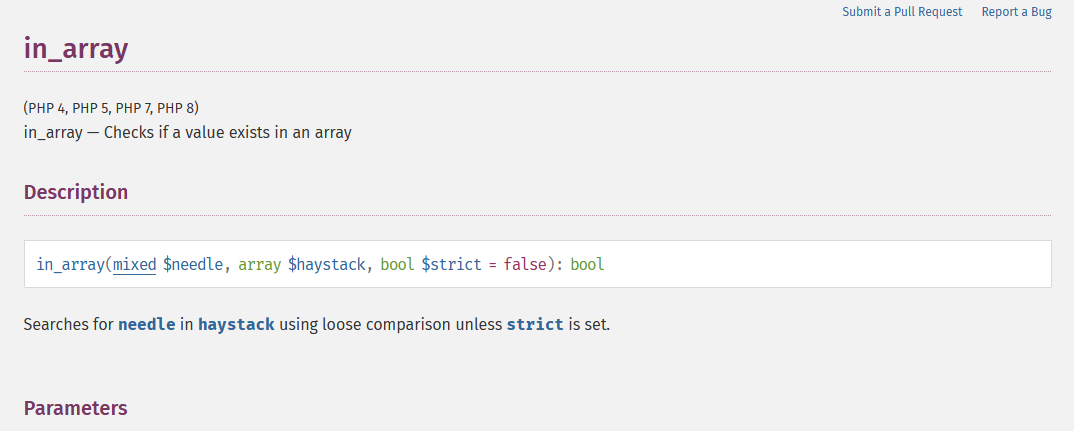The image size is (1074, 431).
Task: Select the Description section heading
Action: click(x=76, y=192)
